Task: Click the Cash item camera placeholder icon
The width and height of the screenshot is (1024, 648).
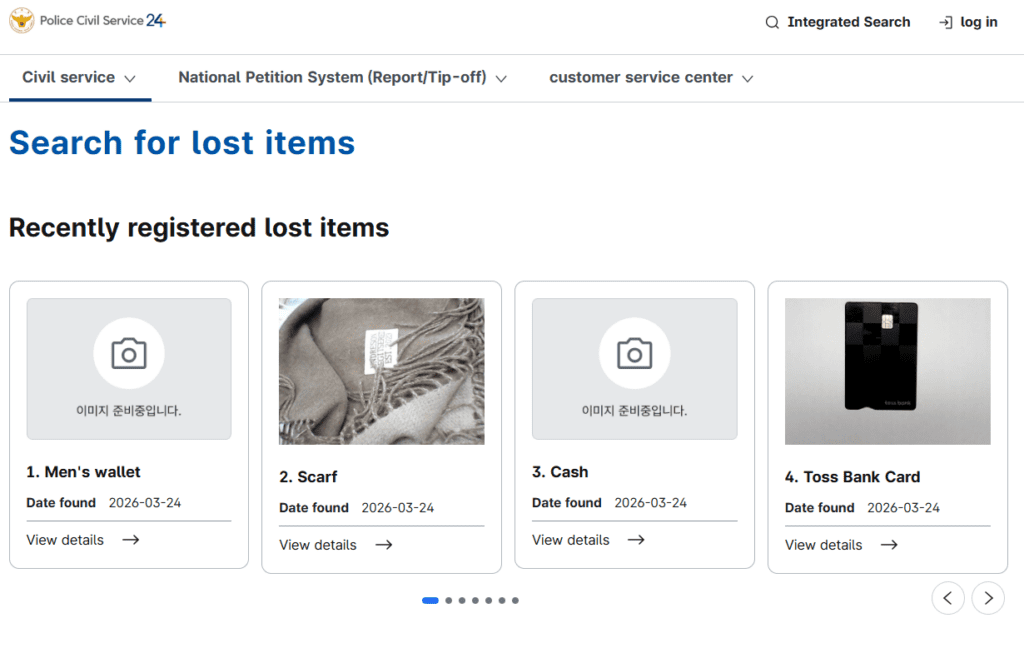Action: click(634, 353)
